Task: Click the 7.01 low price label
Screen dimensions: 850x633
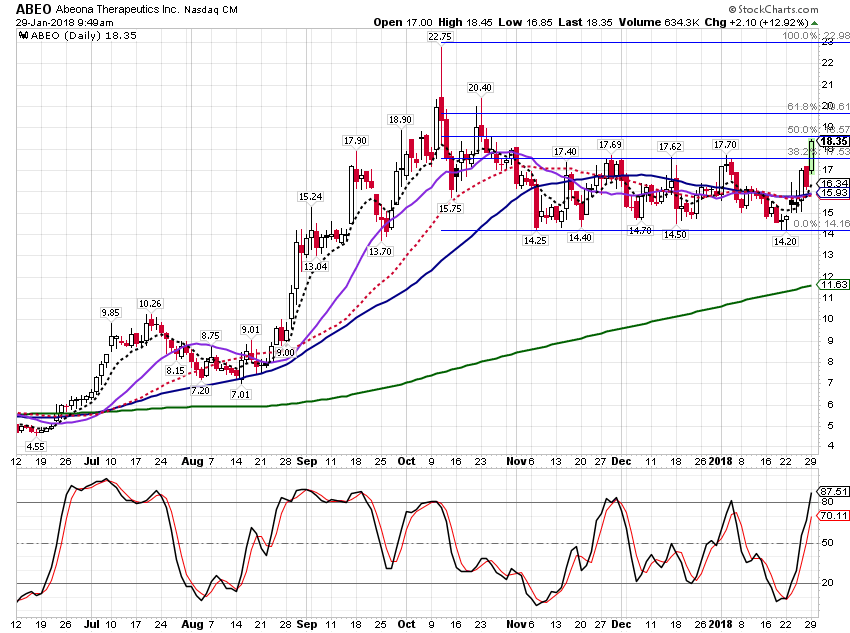Action: point(241,394)
